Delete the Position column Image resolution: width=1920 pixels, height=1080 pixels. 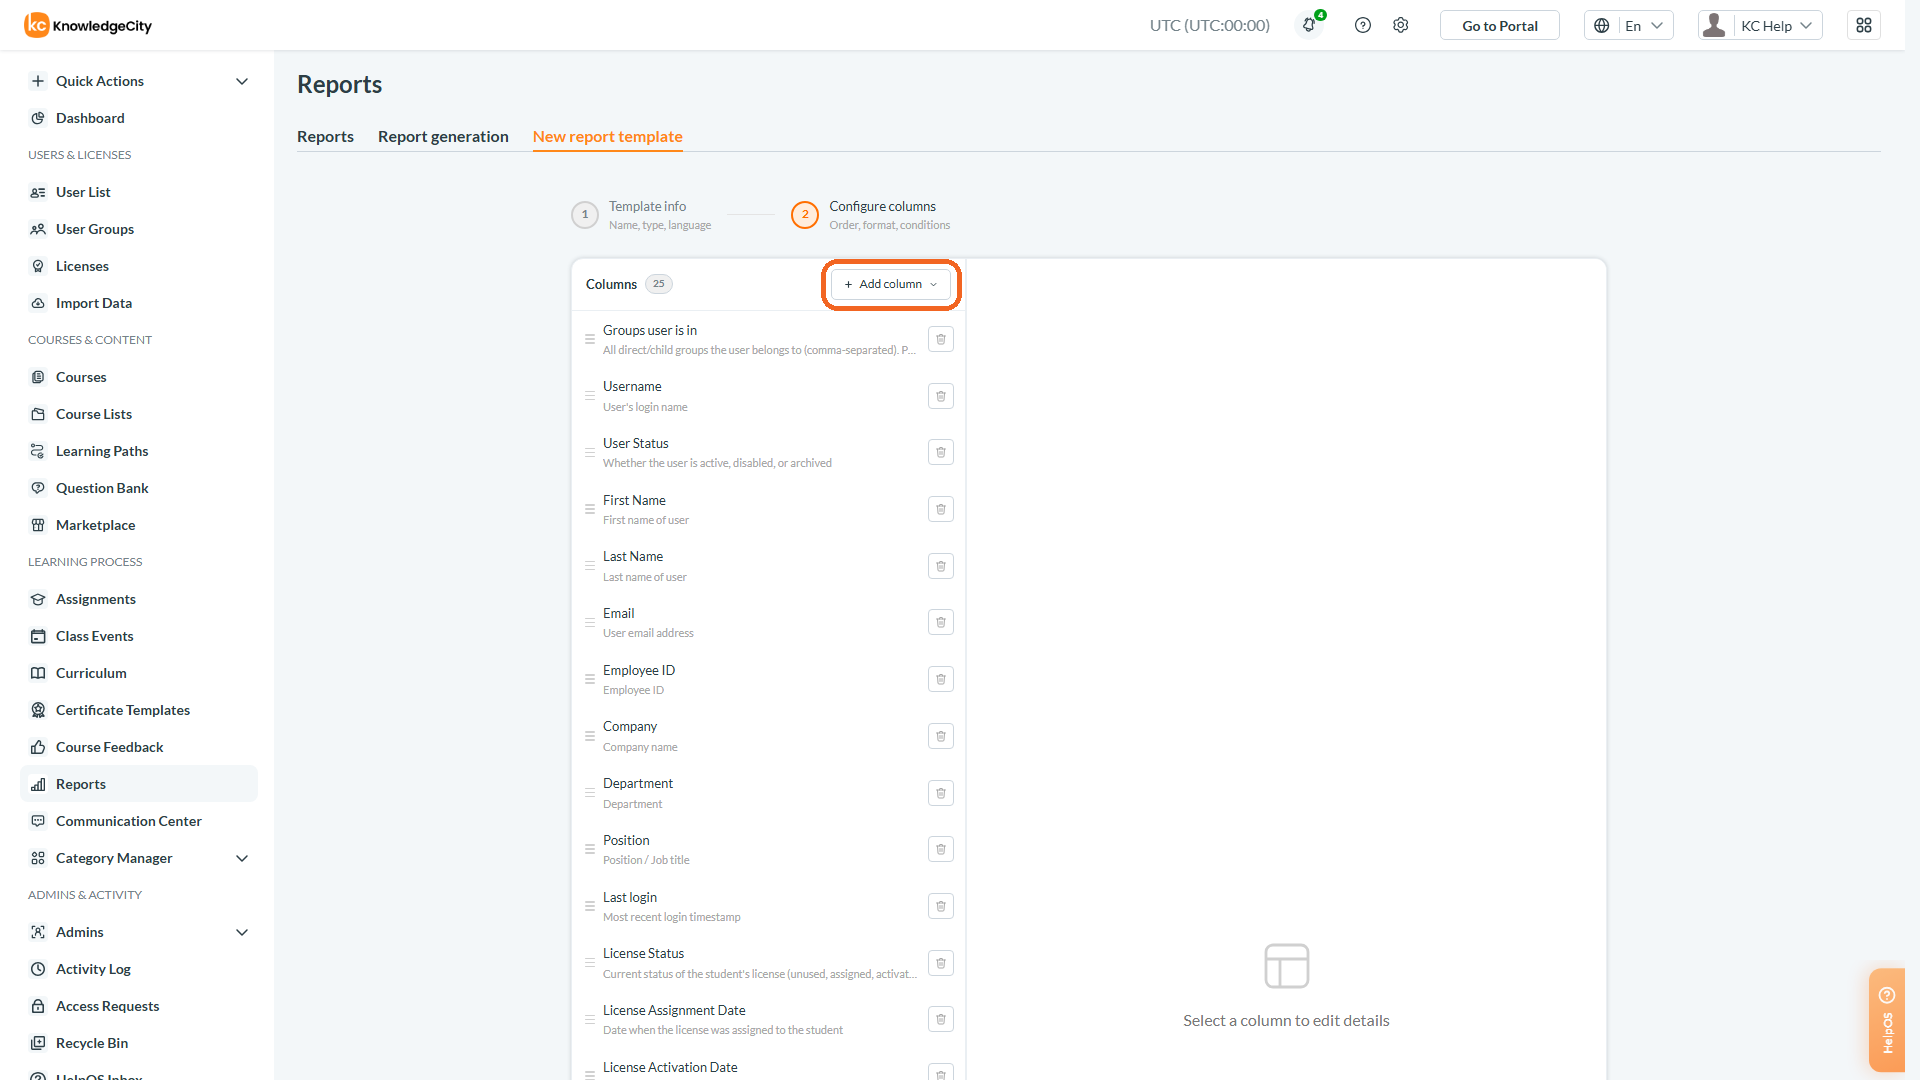940,849
